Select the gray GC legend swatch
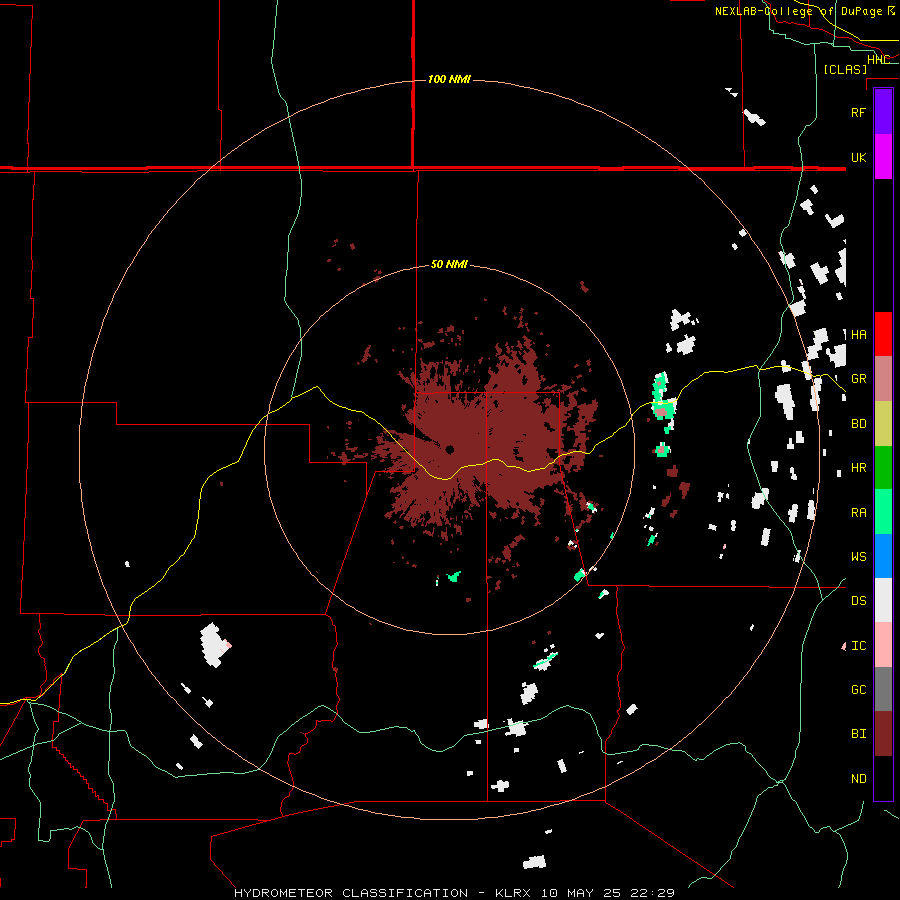 [883, 689]
